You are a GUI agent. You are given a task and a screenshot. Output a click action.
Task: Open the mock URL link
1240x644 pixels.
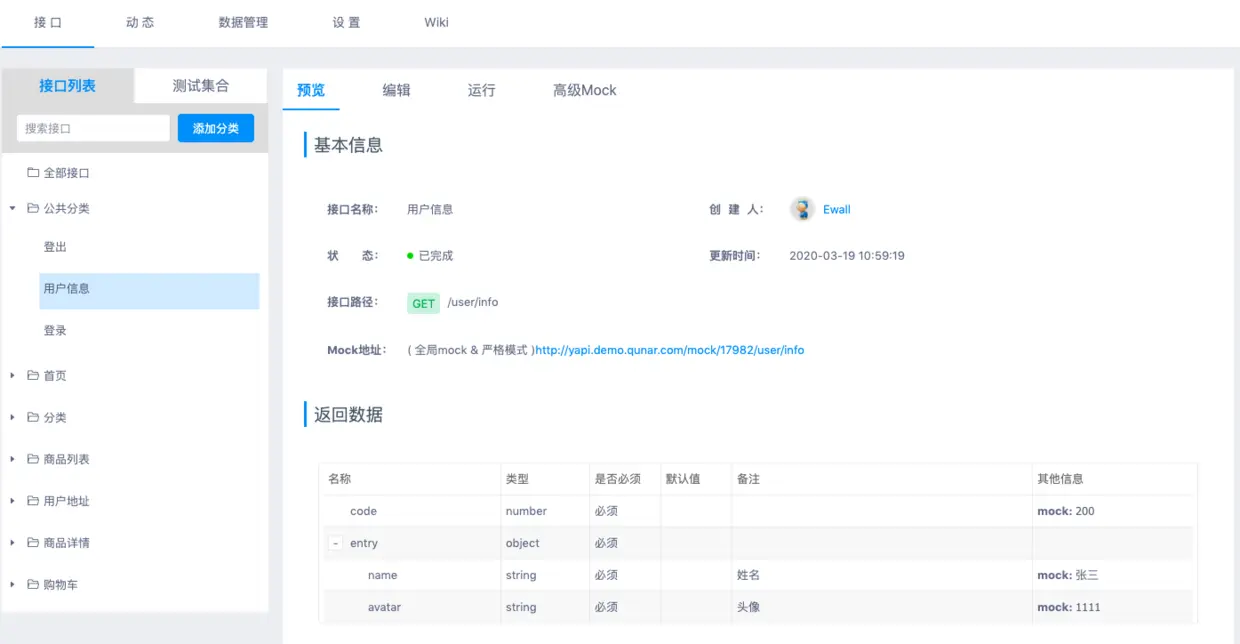[x=670, y=350]
